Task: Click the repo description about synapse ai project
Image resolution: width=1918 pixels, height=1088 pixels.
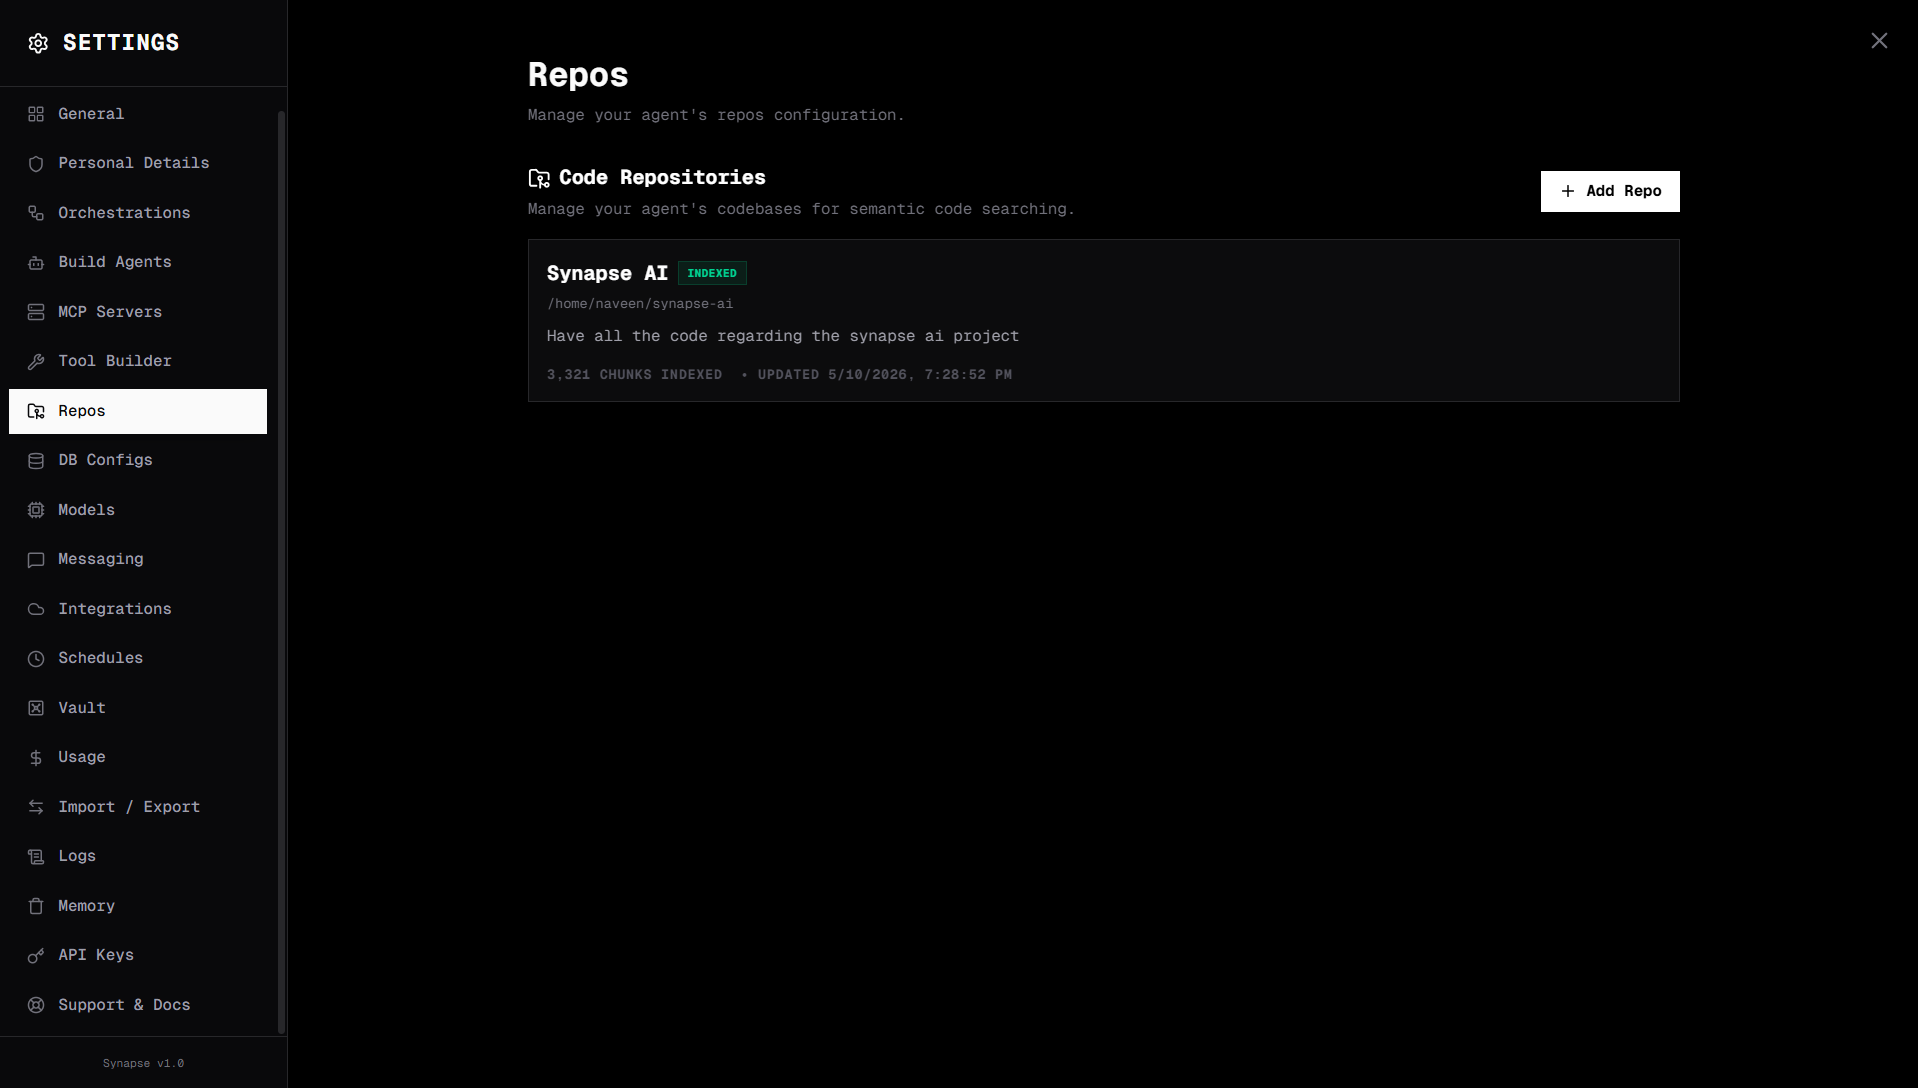Action: click(x=783, y=336)
